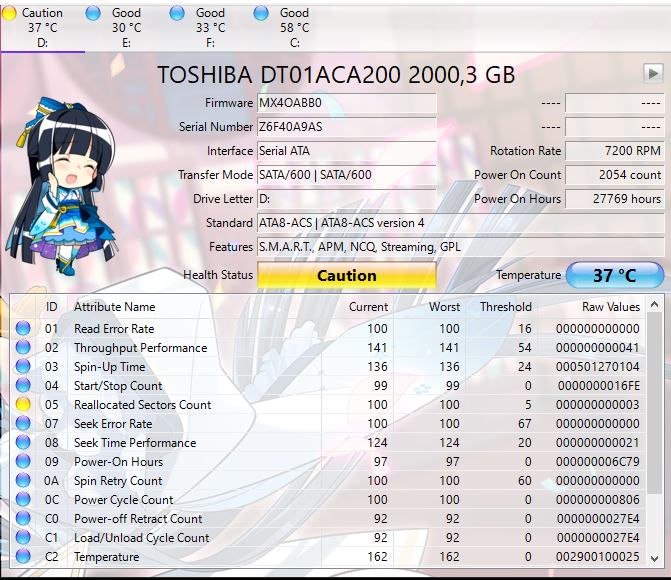This screenshot has width=671, height=580.
Task: Switch to the E: drive tab
Action: click(x=127, y=28)
